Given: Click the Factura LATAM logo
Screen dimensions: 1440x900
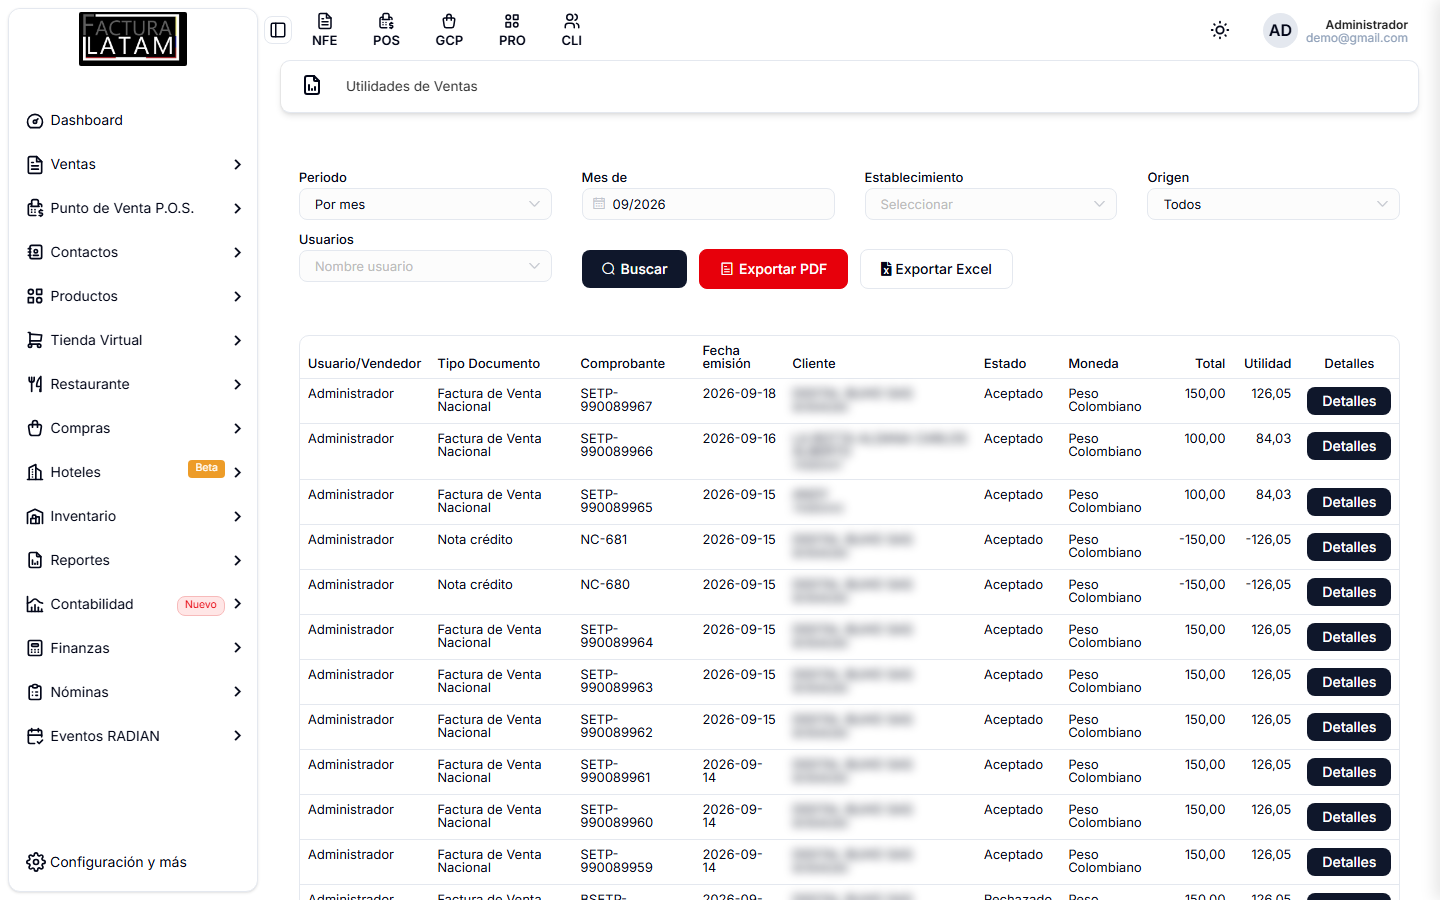Looking at the screenshot, I should tap(133, 39).
